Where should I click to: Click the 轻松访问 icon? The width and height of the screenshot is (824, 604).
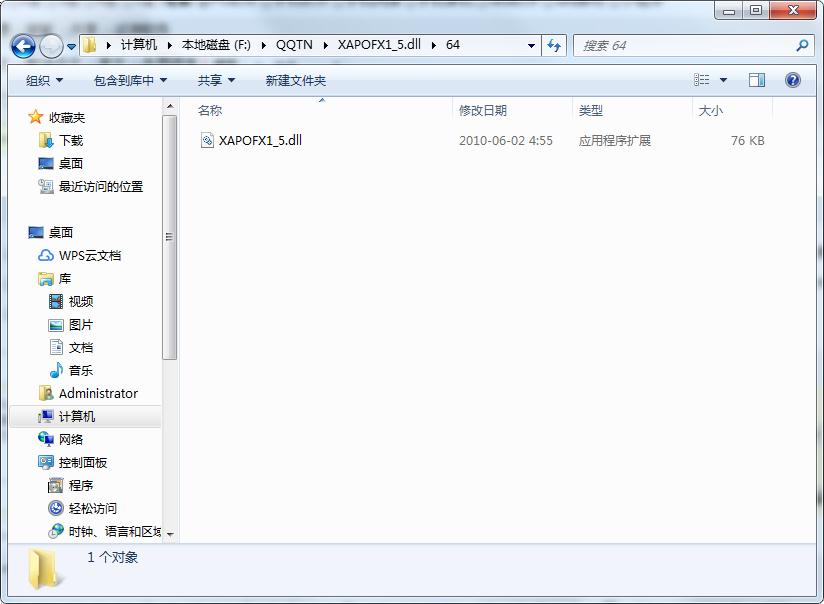pos(56,508)
